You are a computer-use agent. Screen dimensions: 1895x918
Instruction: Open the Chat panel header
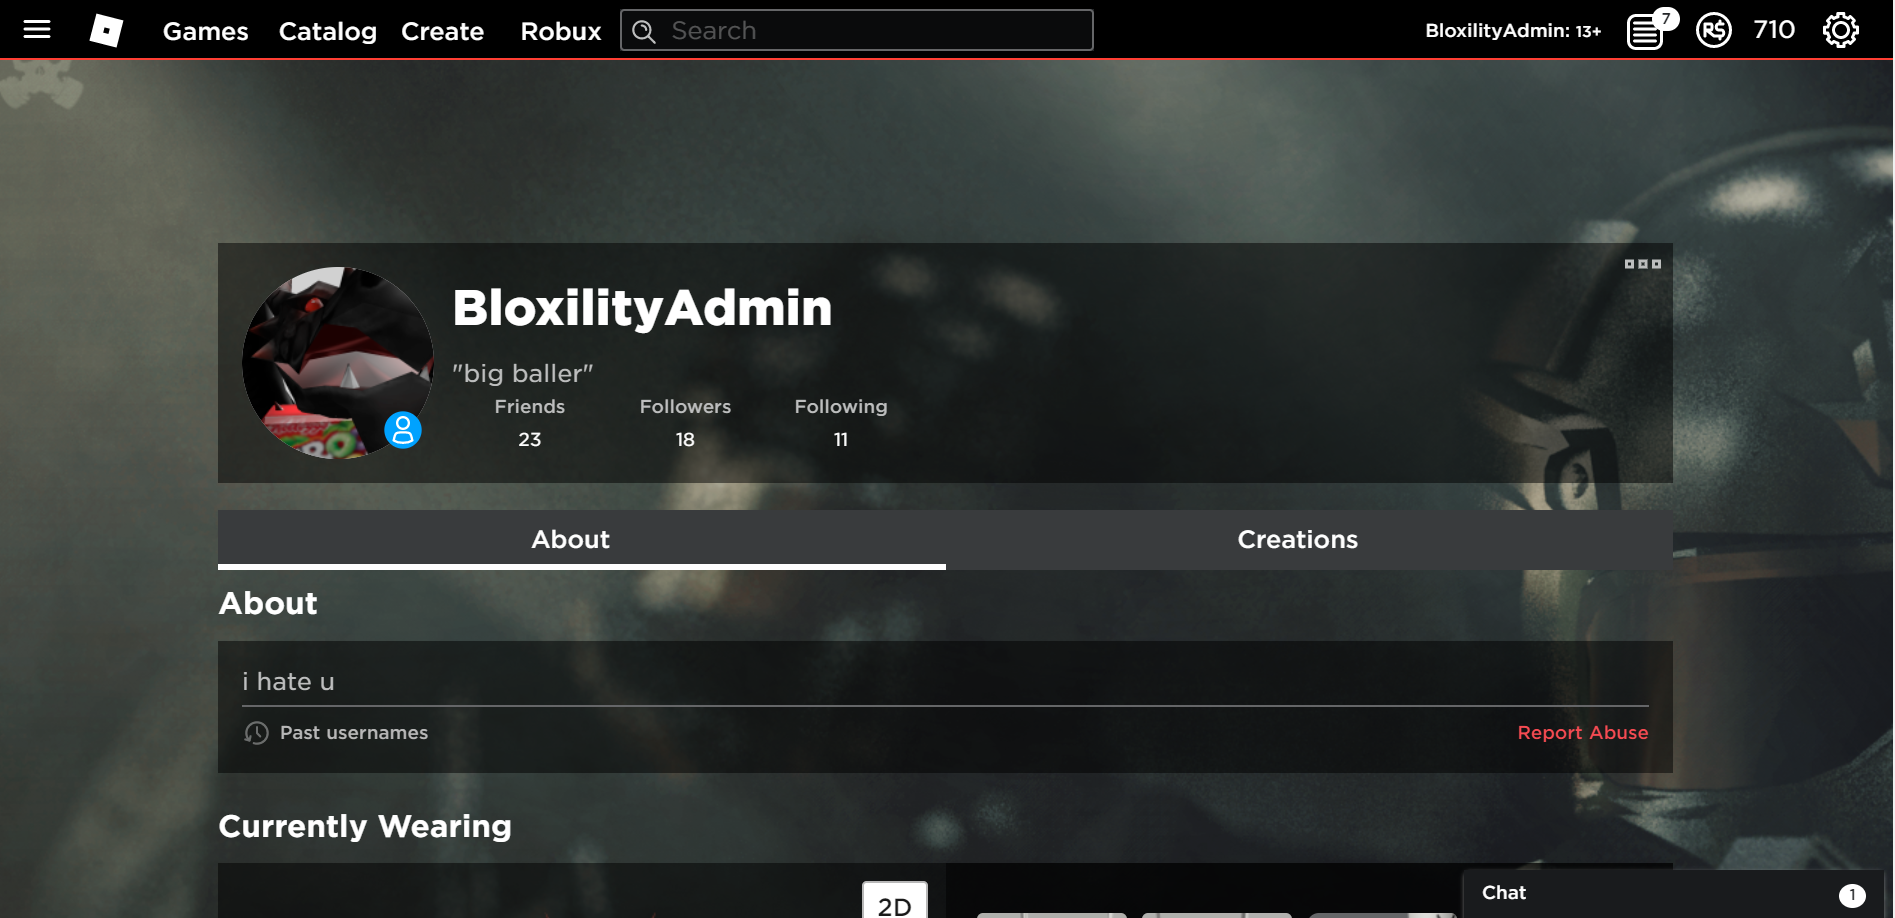click(1673, 893)
